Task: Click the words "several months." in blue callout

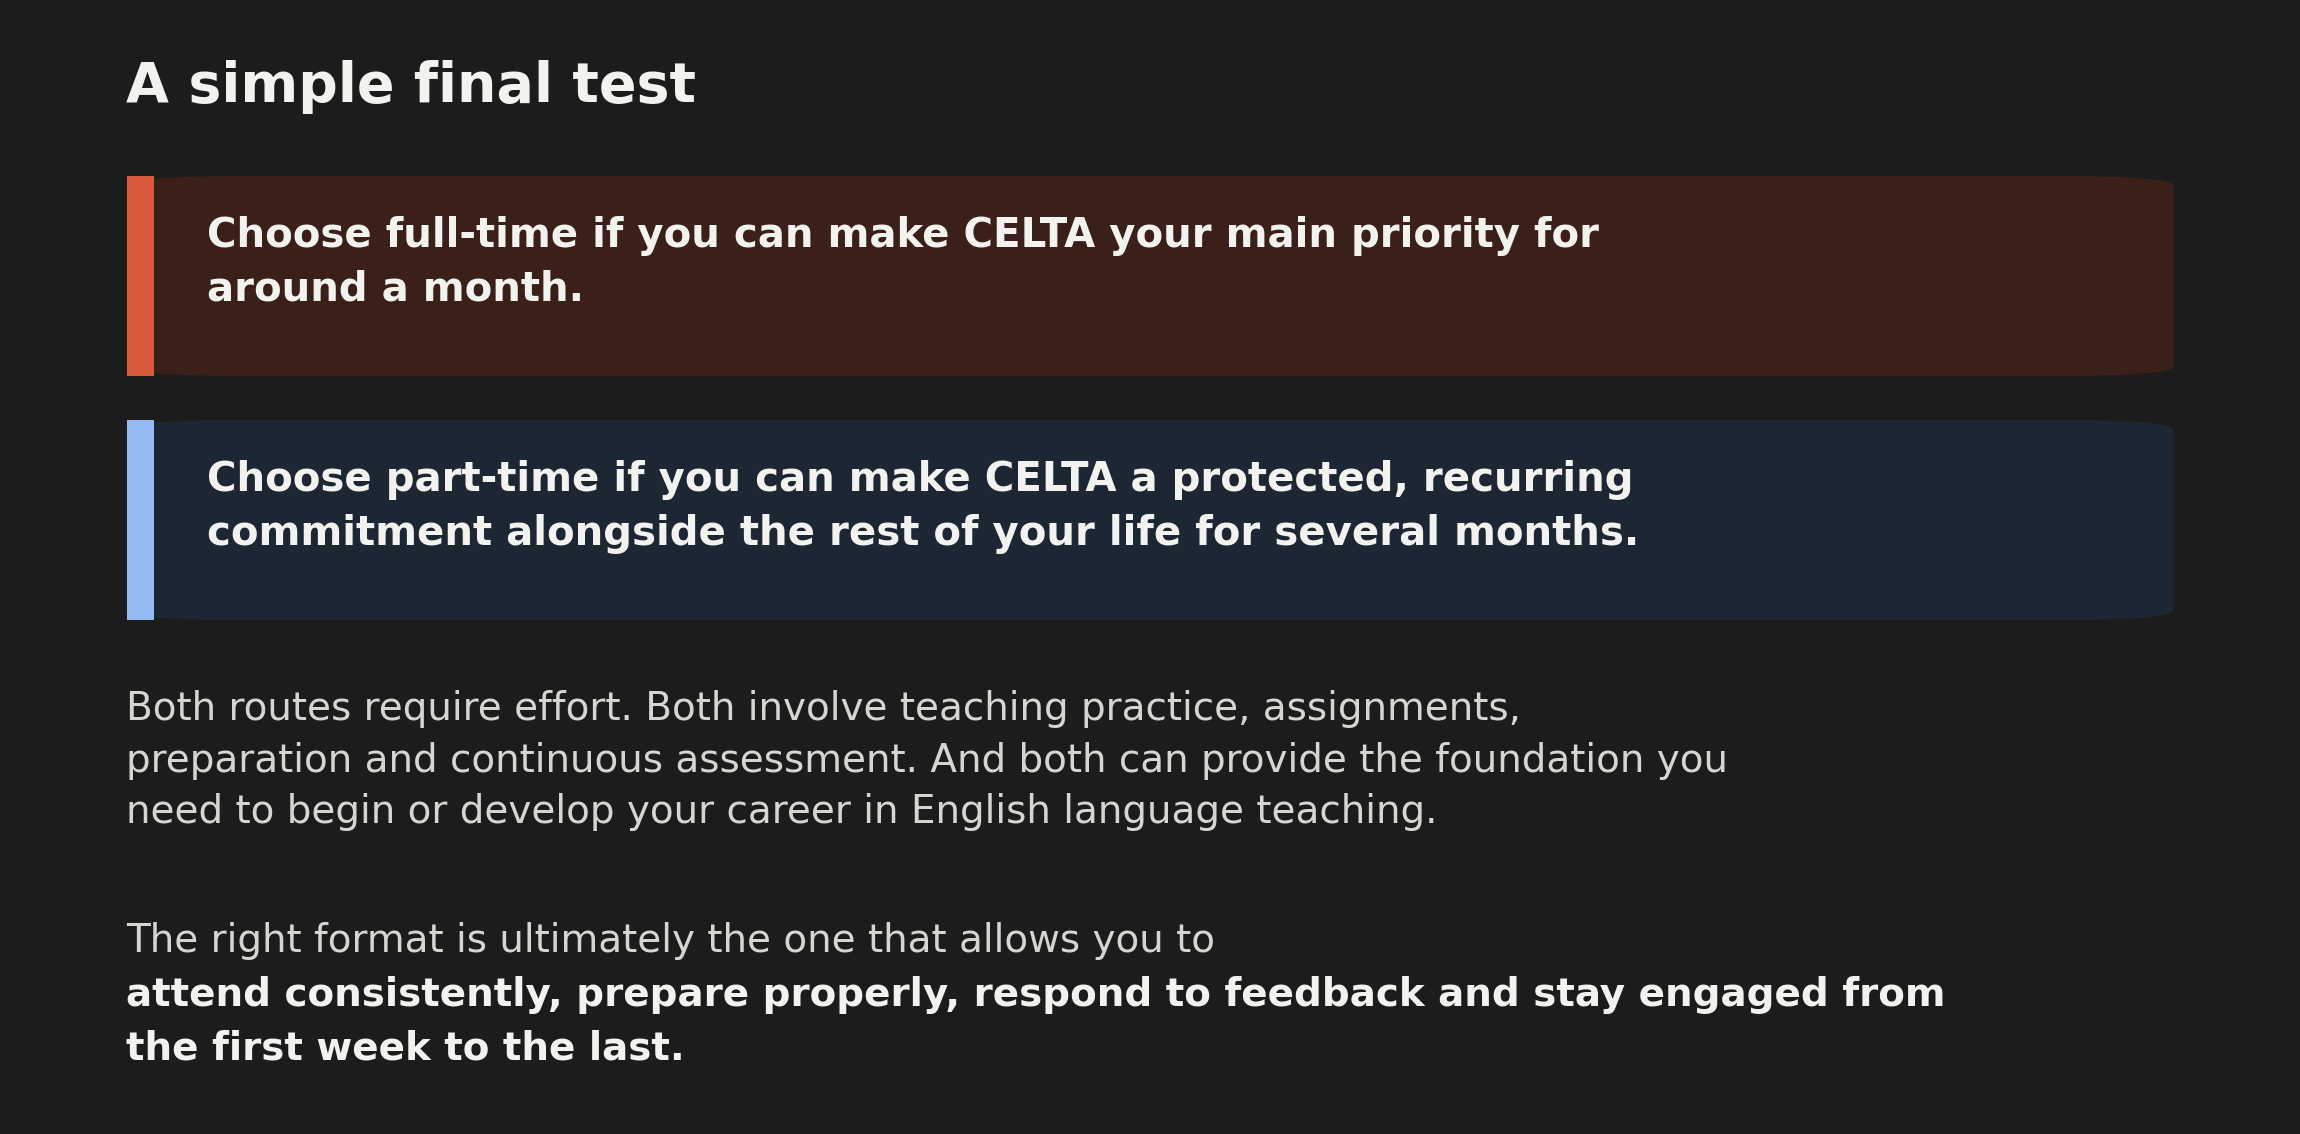Action: point(1456,532)
